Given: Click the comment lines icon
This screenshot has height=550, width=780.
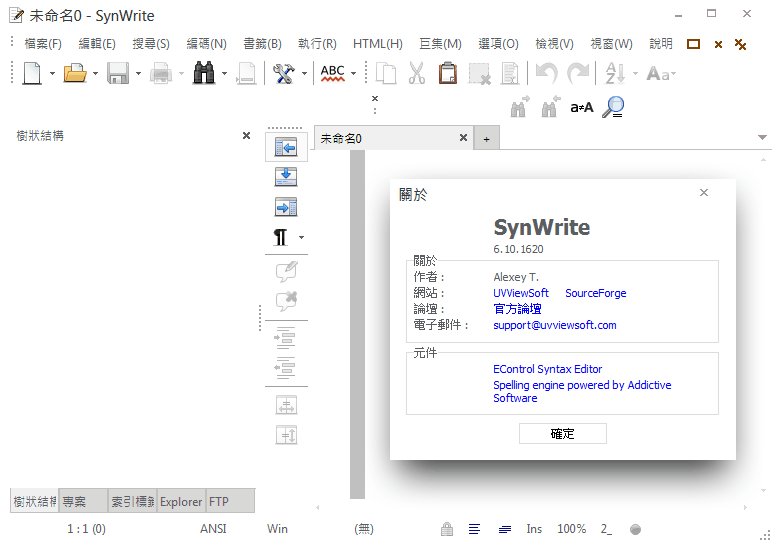Looking at the screenshot, I should click(x=286, y=271).
